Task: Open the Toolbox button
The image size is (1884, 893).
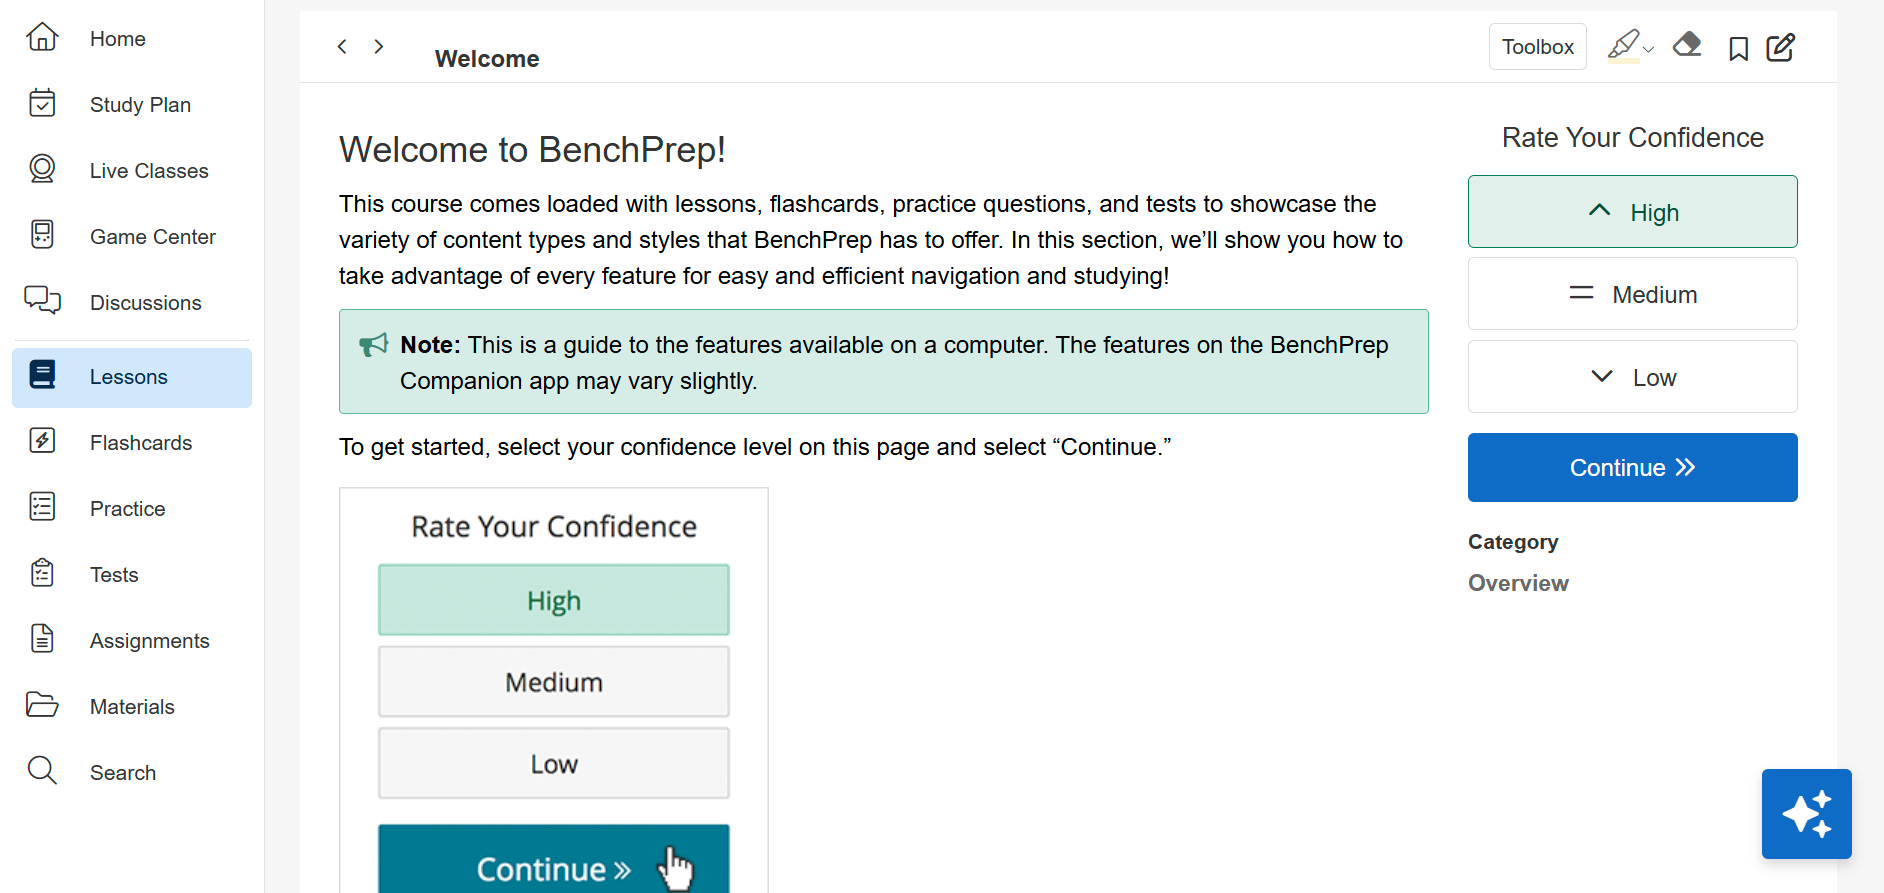Action: coord(1537,47)
